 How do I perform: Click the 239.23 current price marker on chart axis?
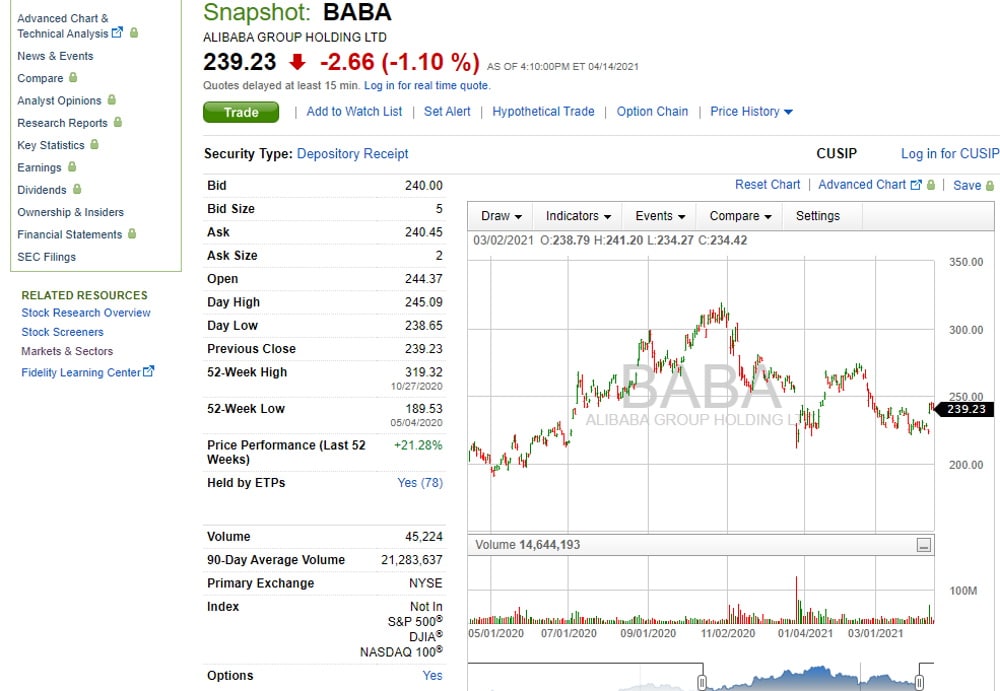964,409
